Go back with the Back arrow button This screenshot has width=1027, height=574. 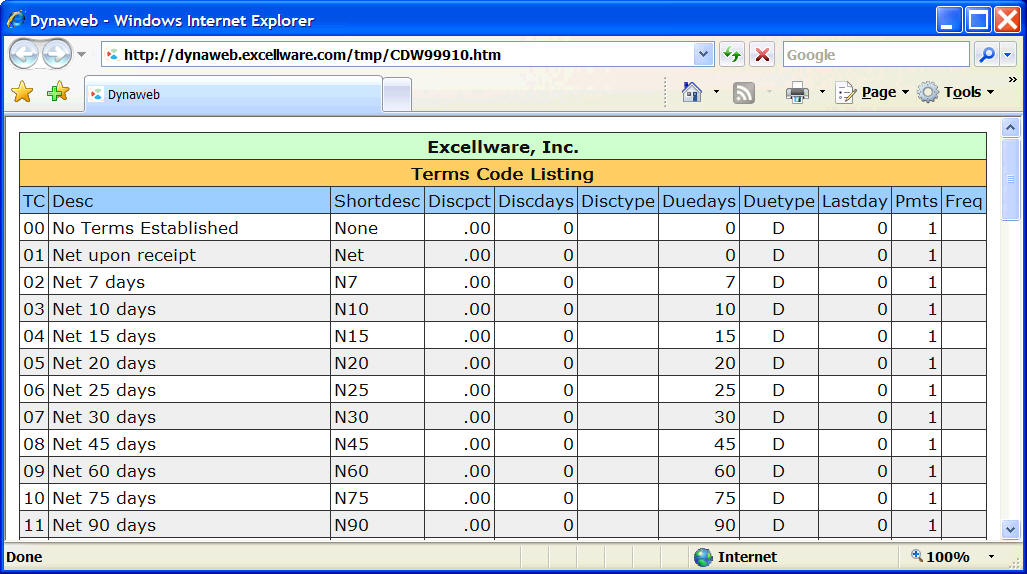(x=24, y=54)
